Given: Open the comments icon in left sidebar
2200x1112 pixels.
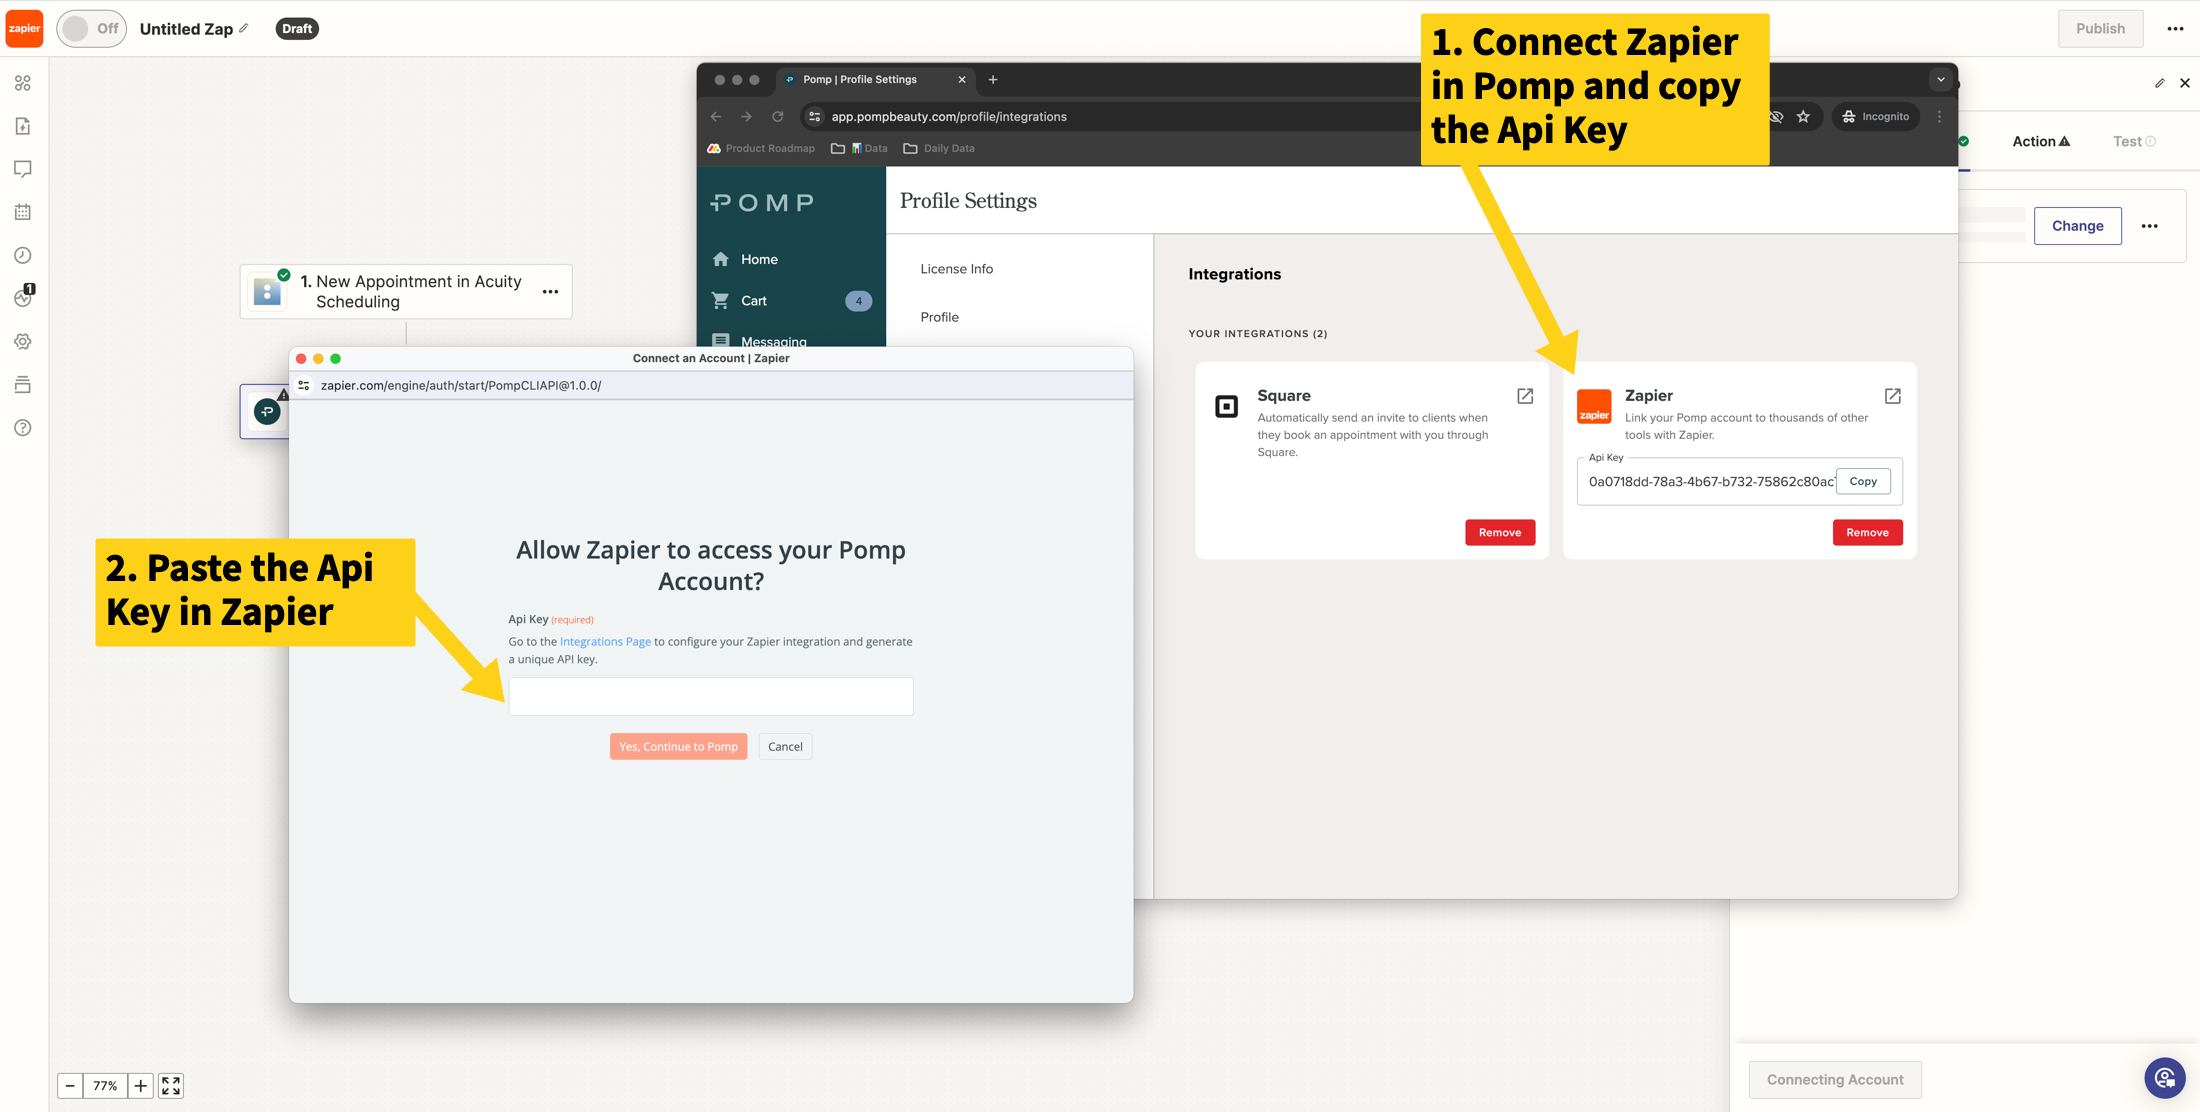Looking at the screenshot, I should 23,169.
